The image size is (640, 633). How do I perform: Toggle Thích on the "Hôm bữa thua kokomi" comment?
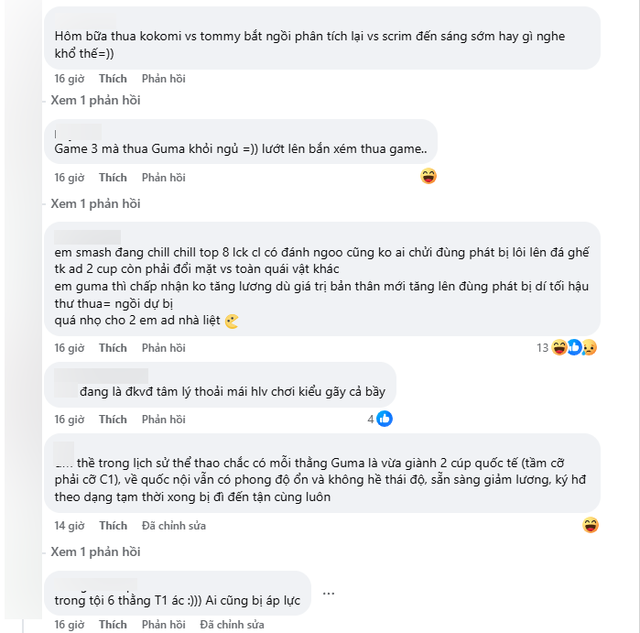coord(113,78)
